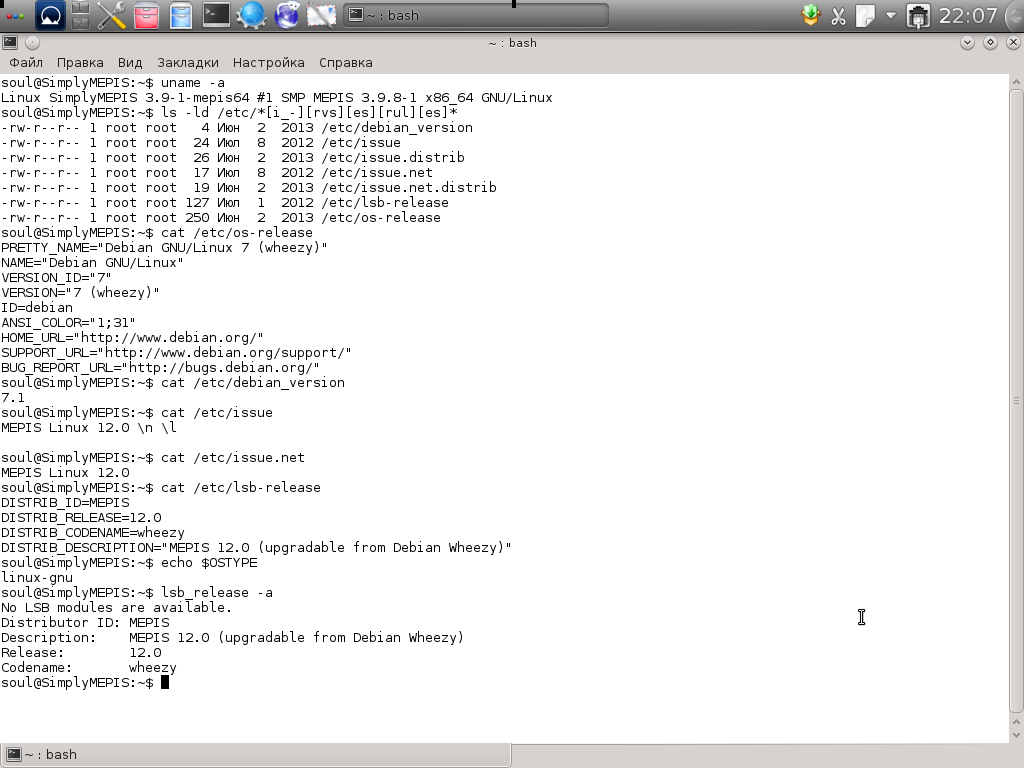Click the '/etc/debian_version' listing entry
This screenshot has width=1024, height=768.
(x=397, y=127)
